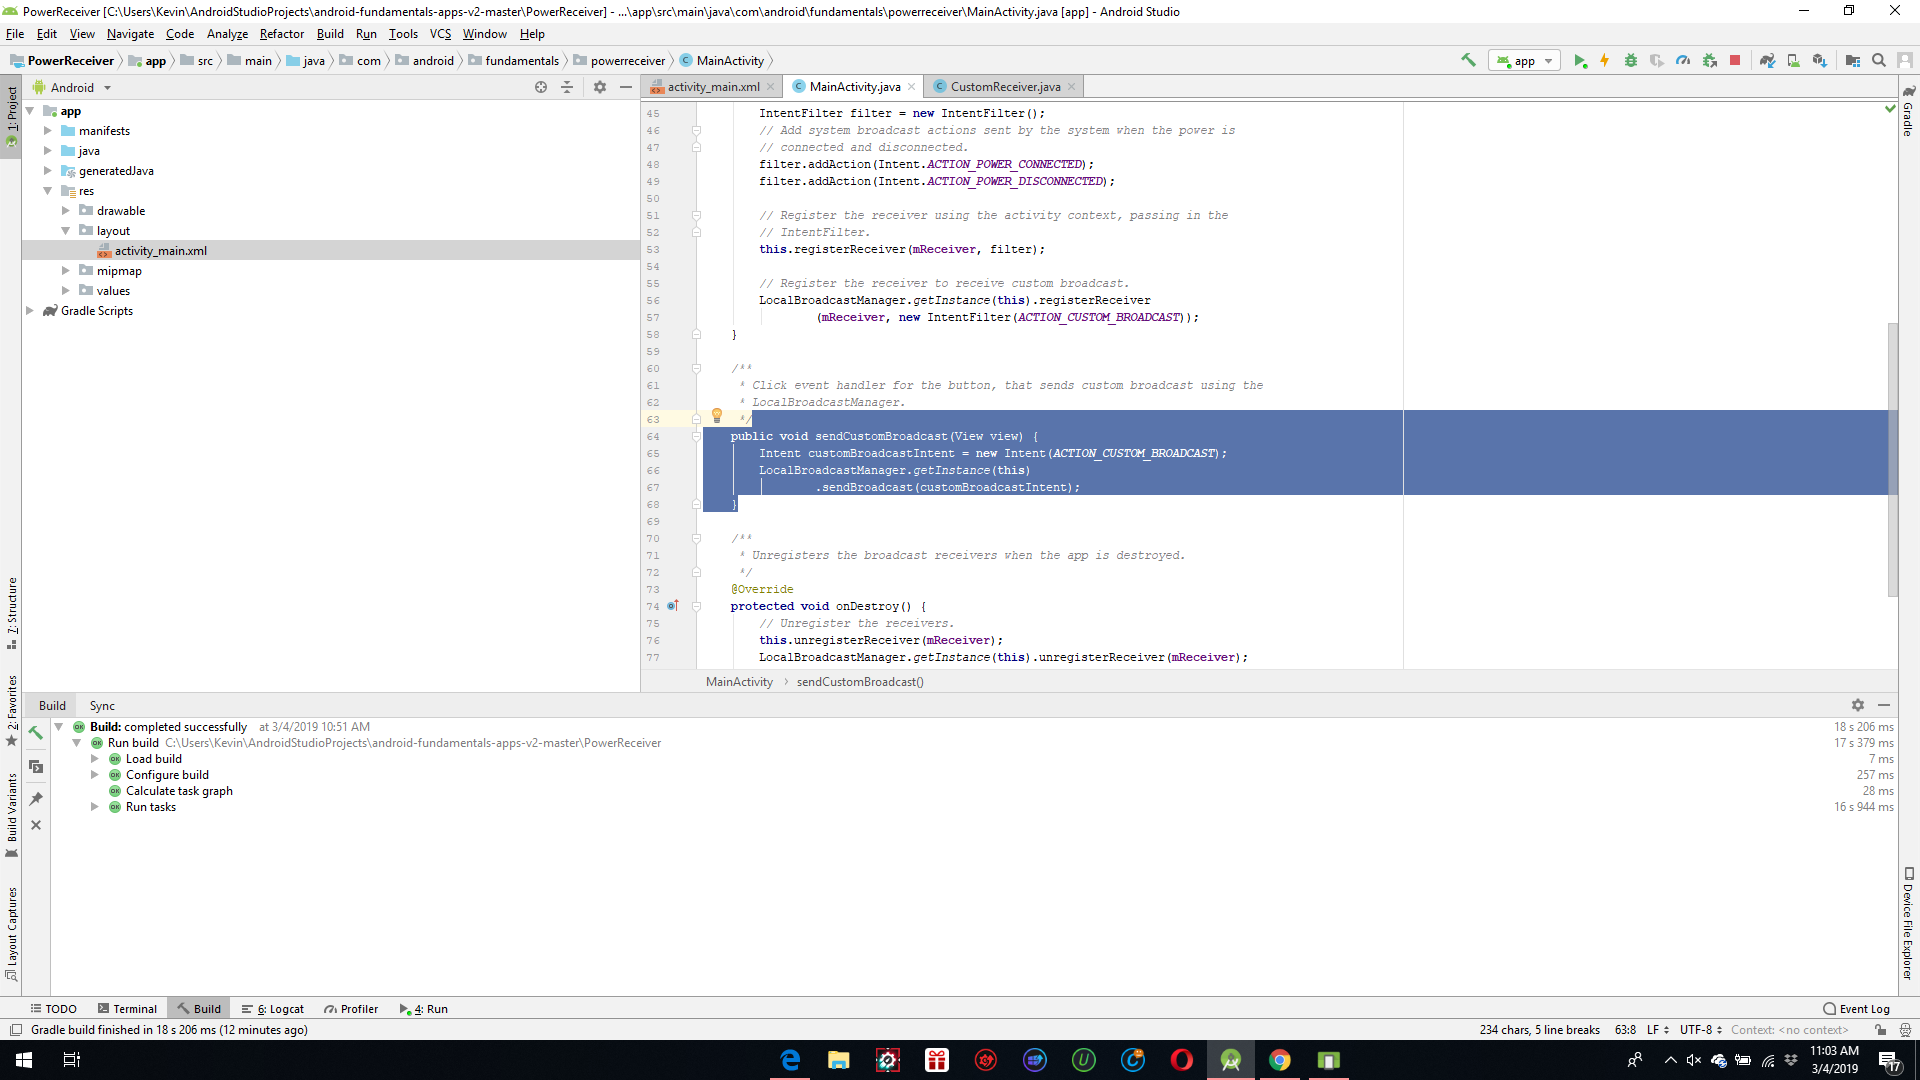Toggle the Event Log tool window

coord(1856,1009)
